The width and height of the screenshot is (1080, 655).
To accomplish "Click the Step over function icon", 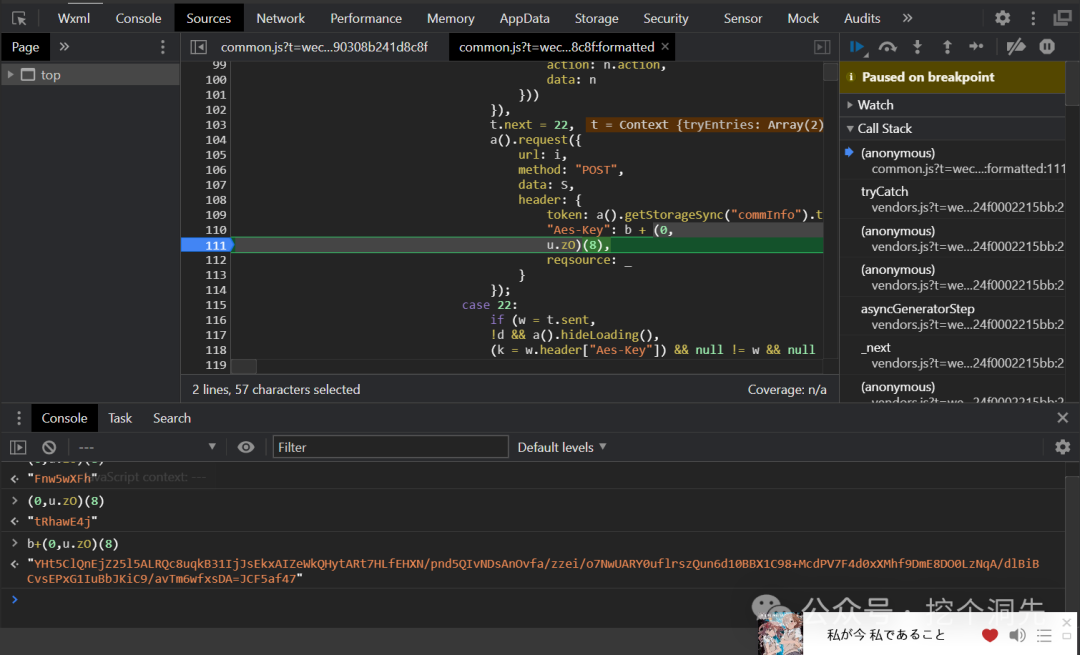I will [x=887, y=47].
